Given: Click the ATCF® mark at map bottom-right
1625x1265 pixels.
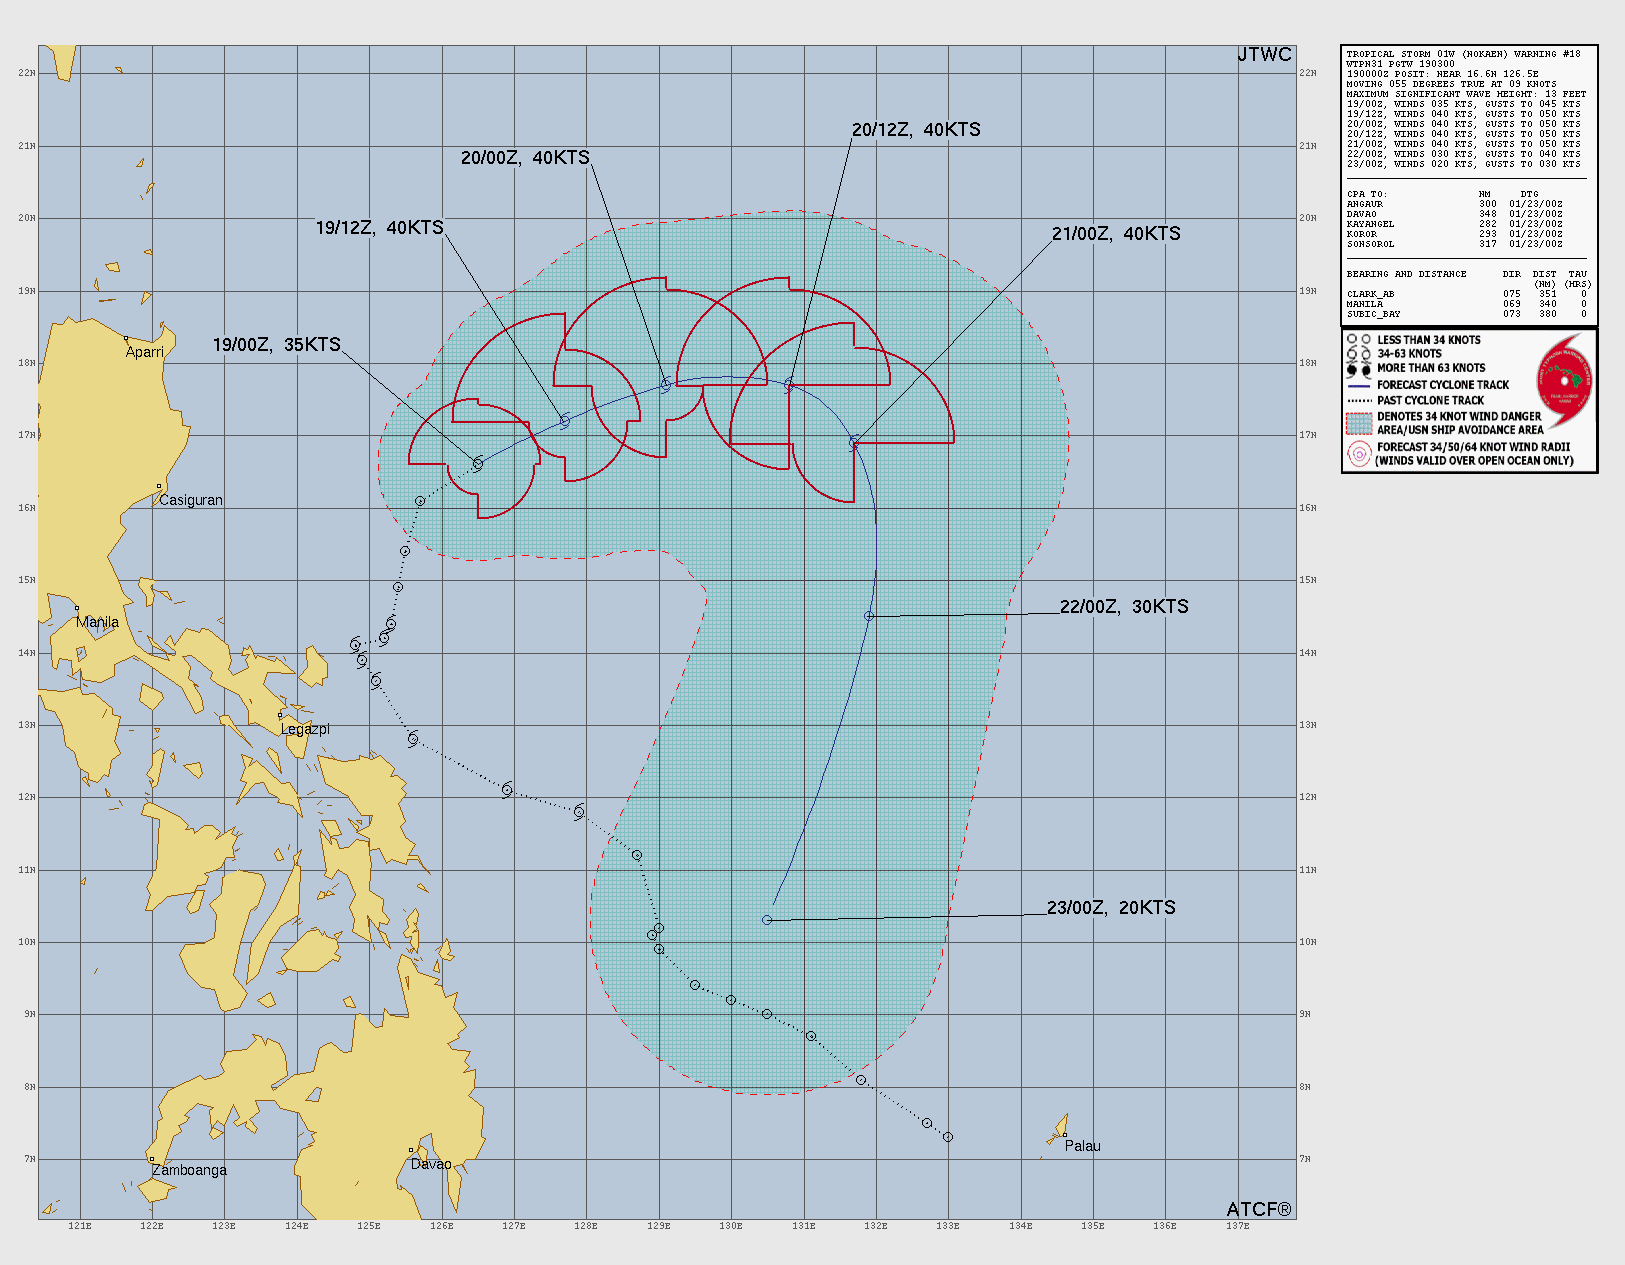Looking at the screenshot, I should tap(1259, 1209).
